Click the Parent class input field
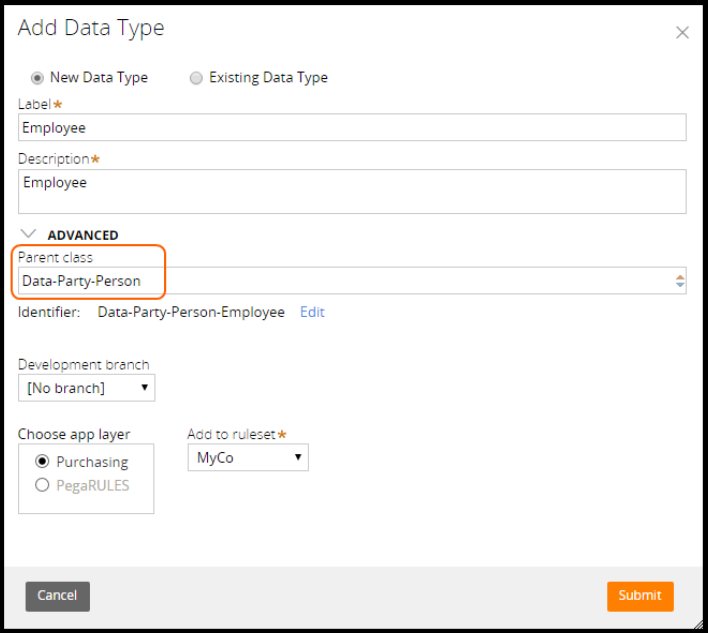The height and width of the screenshot is (633, 708). pyautogui.click(x=340, y=281)
